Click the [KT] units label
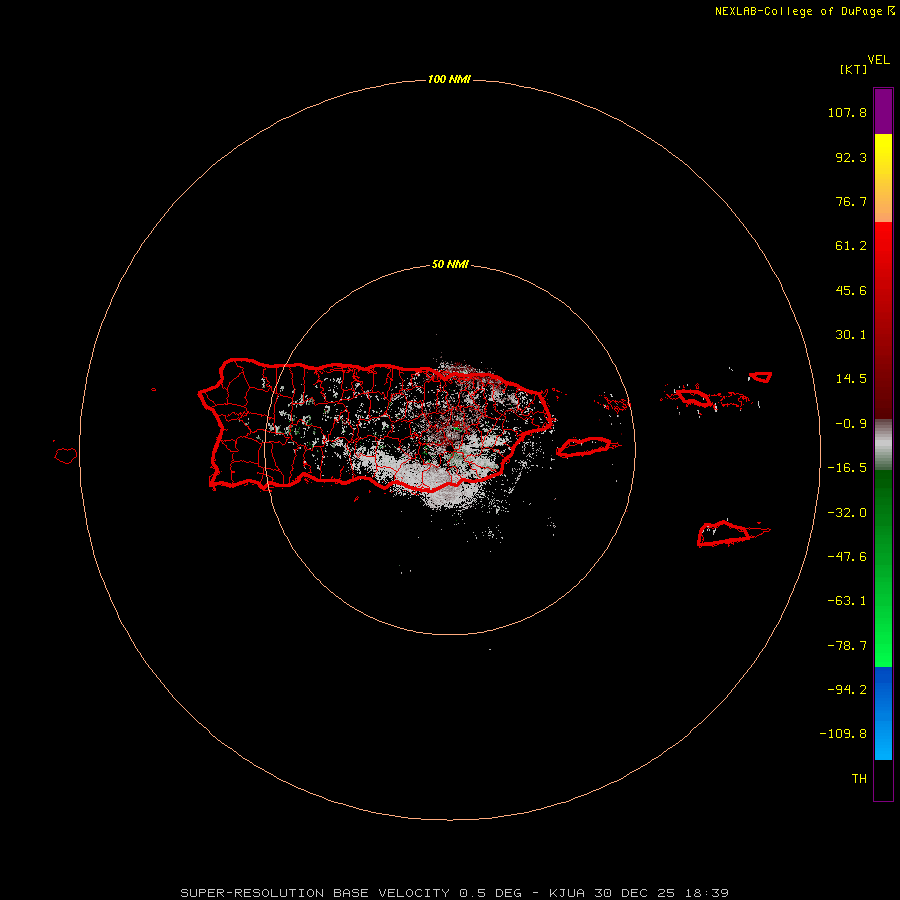Screen dimensions: 900x900 tap(853, 69)
